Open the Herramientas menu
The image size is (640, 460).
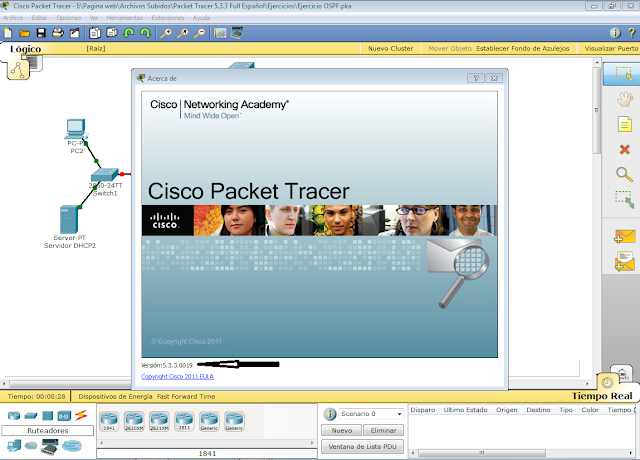point(124,18)
